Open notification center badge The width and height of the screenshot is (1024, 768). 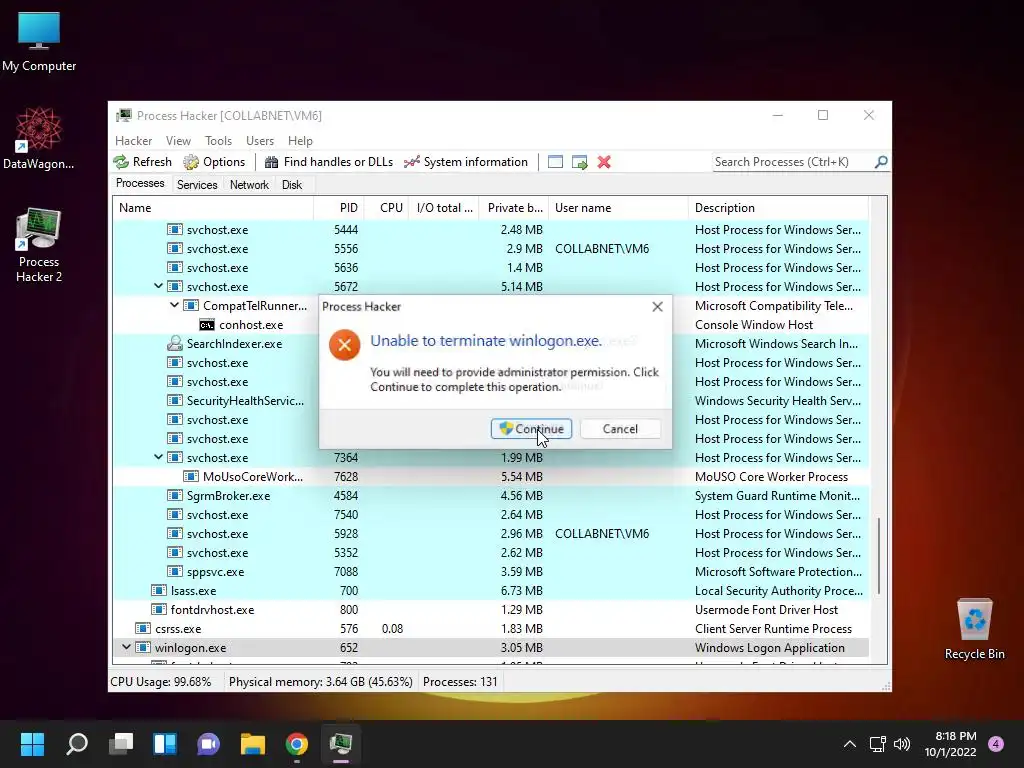[996, 744]
